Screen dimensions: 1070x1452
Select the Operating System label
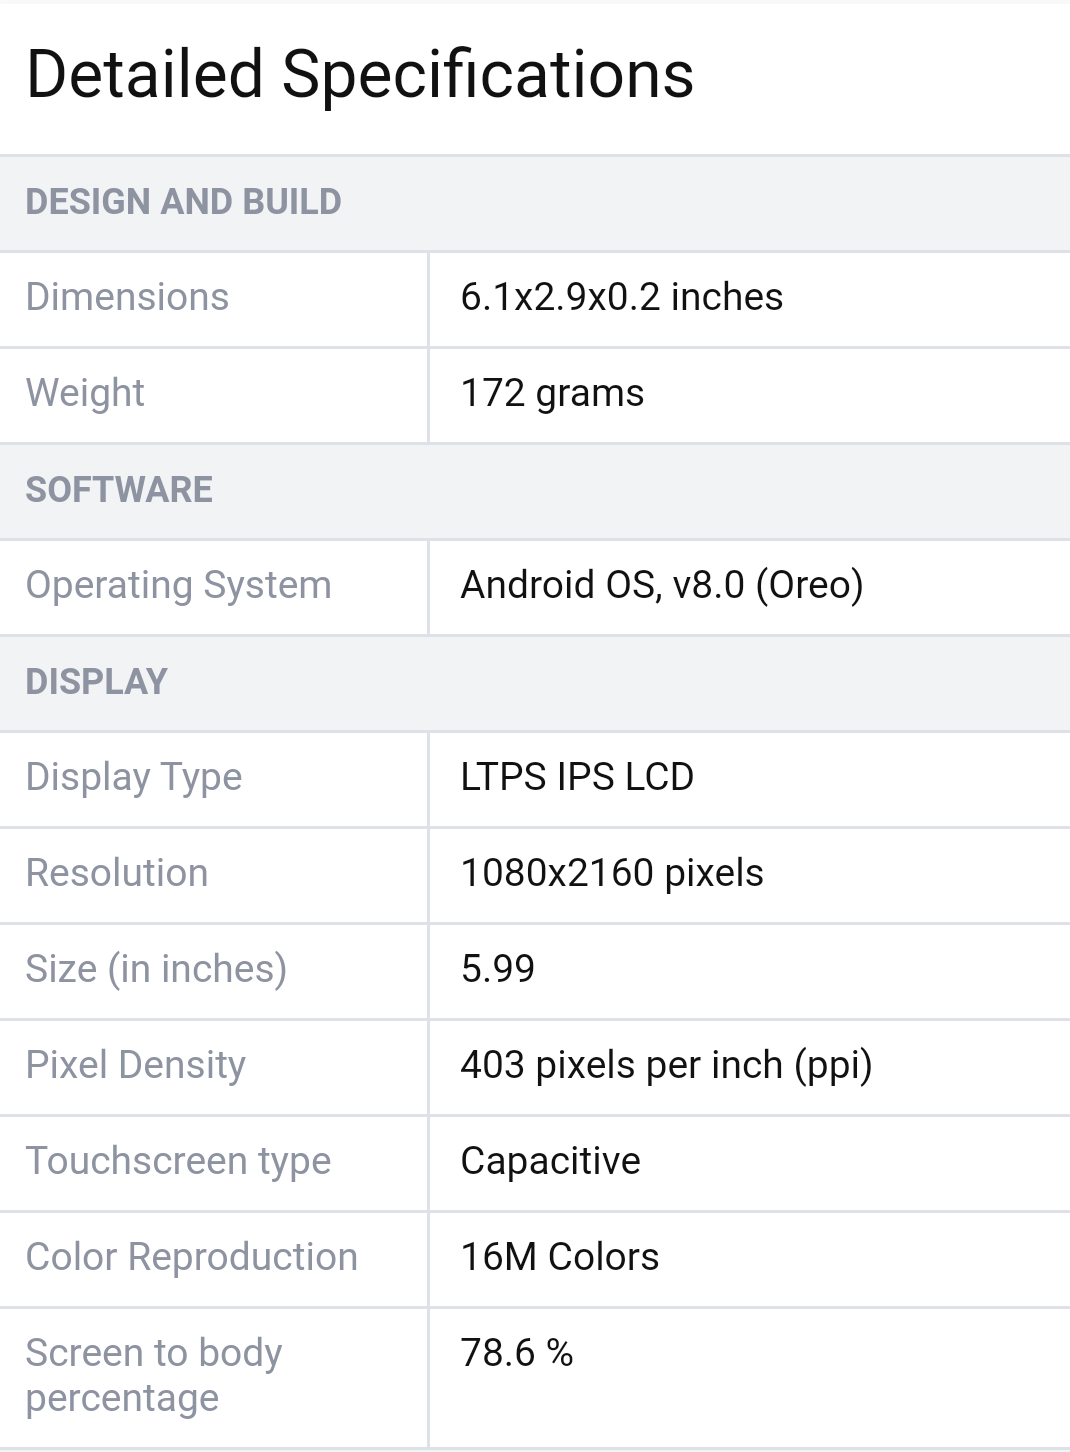coord(179,585)
